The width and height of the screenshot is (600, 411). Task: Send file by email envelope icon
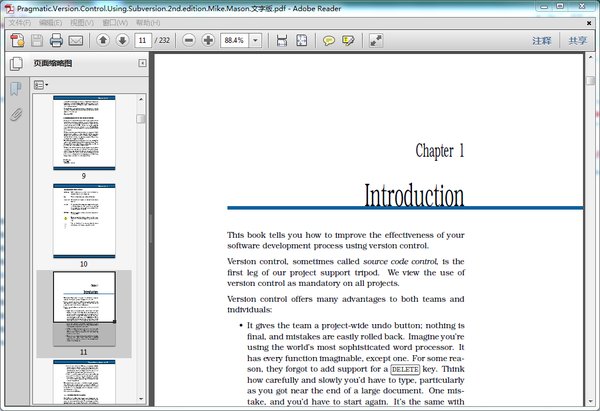[76, 40]
